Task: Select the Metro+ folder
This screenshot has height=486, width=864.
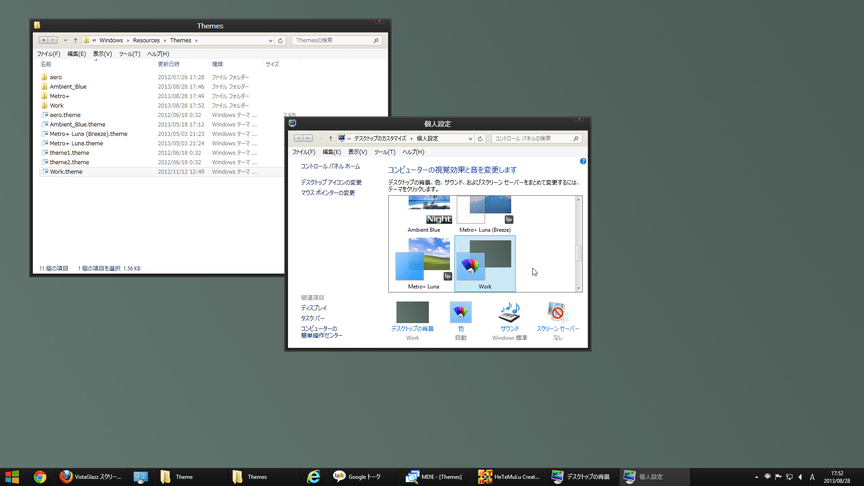Action: click(x=59, y=96)
